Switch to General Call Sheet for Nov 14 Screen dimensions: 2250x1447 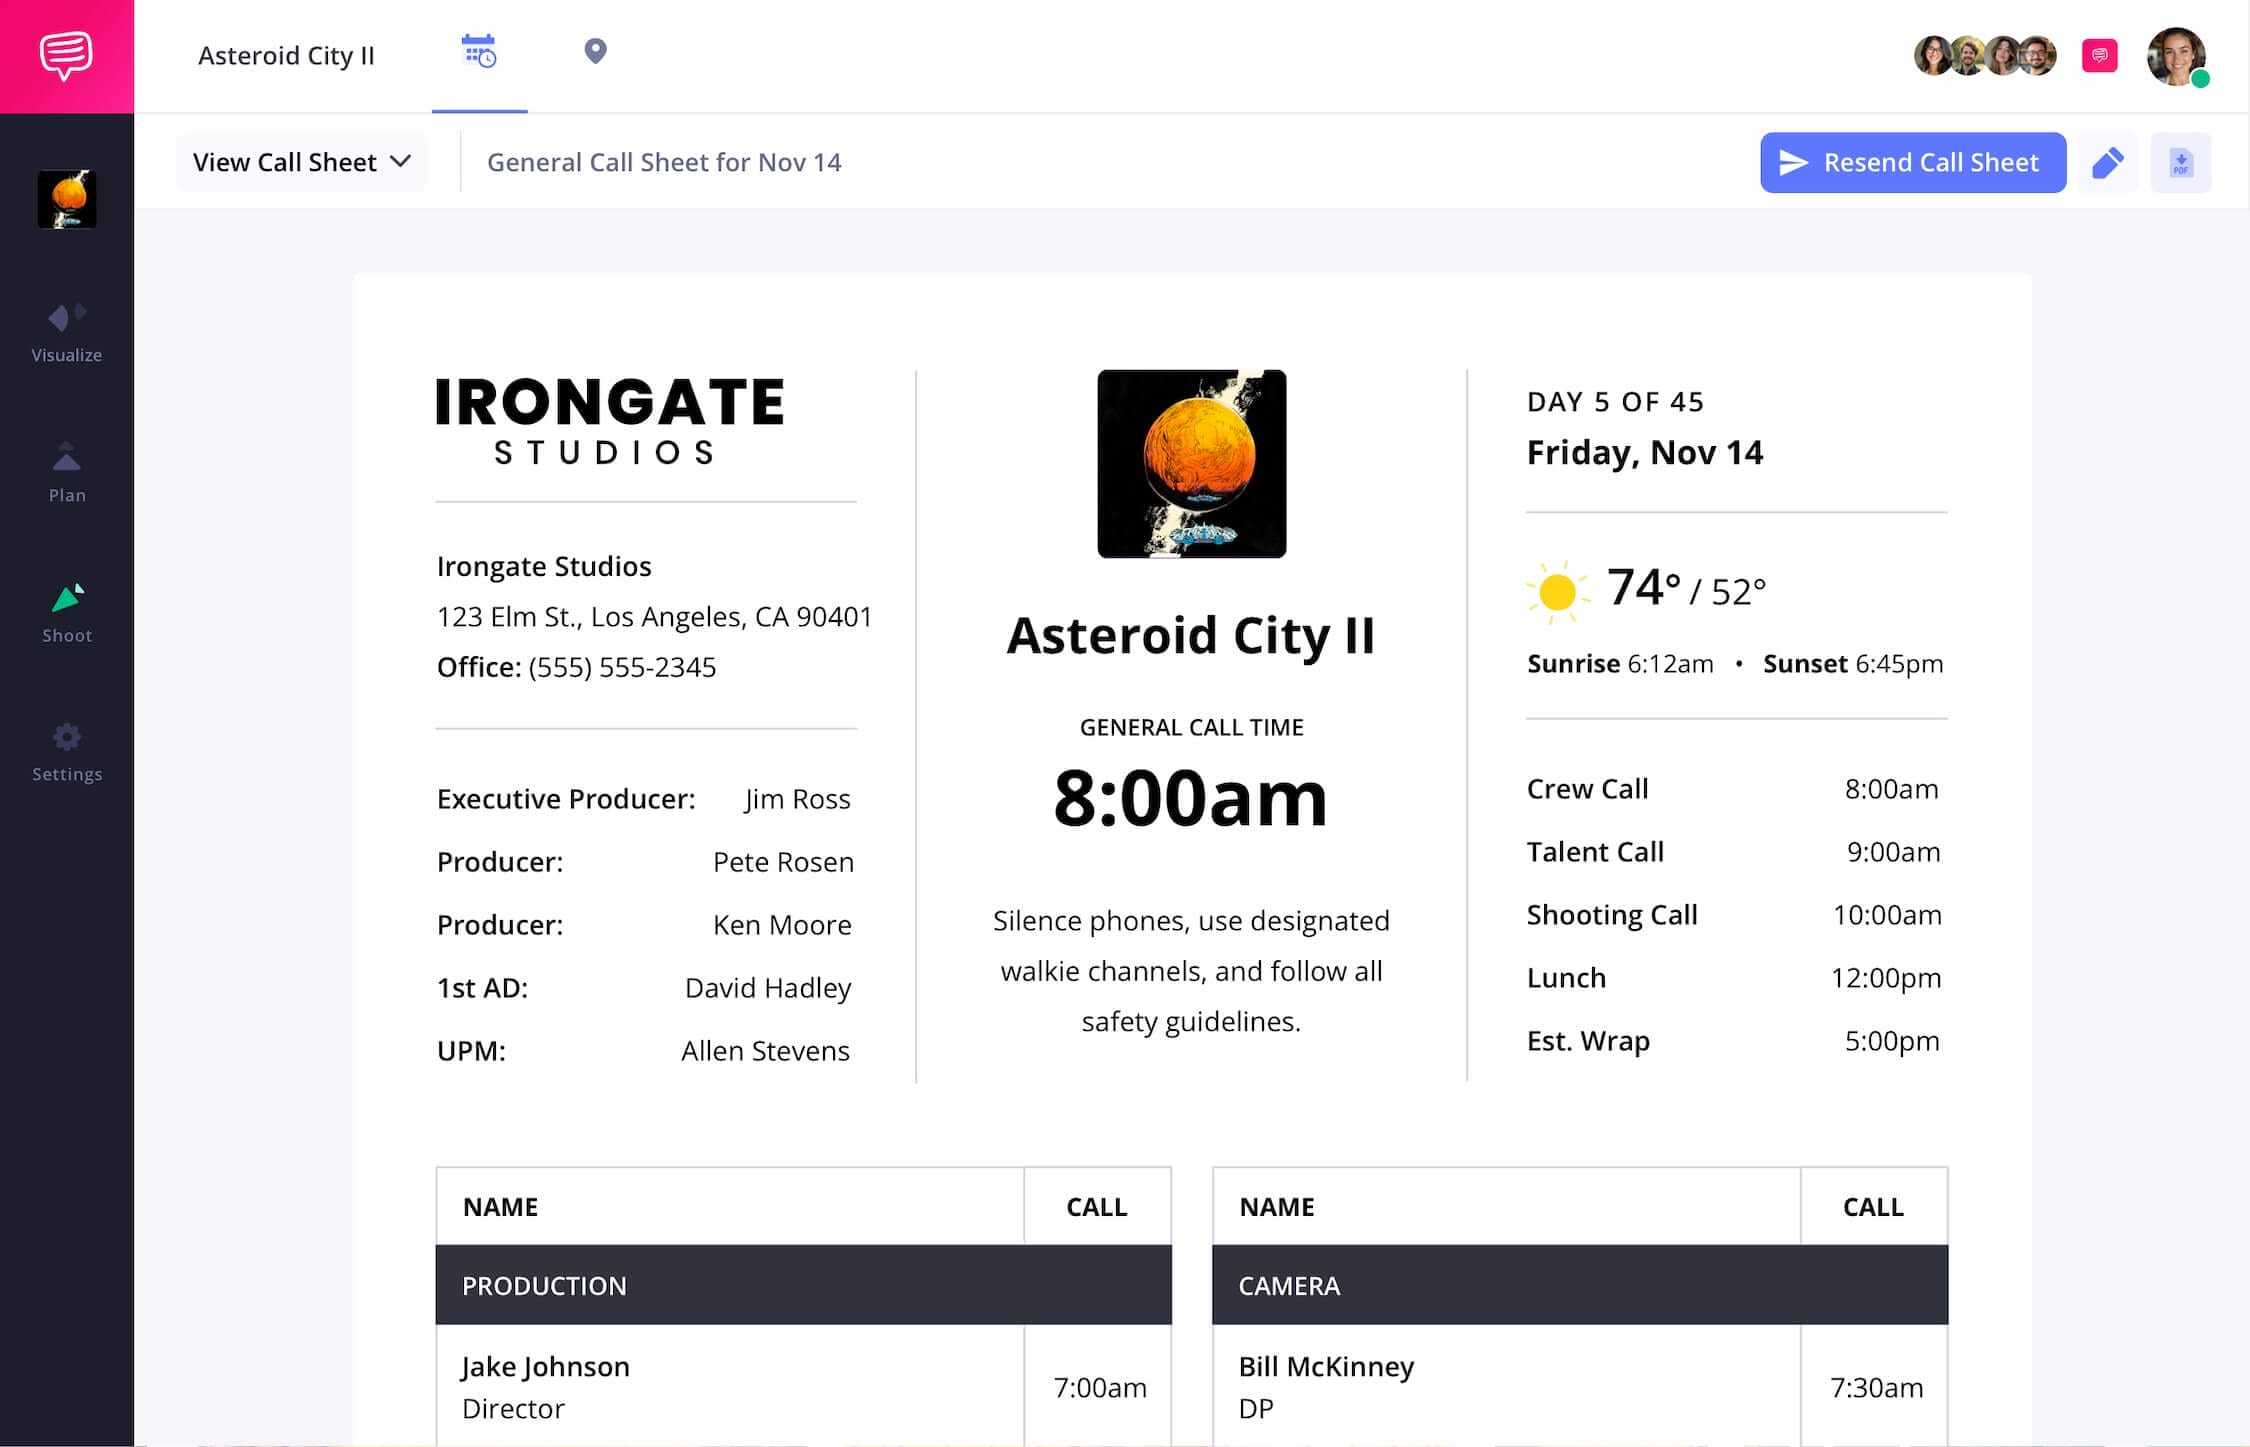coord(663,161)
